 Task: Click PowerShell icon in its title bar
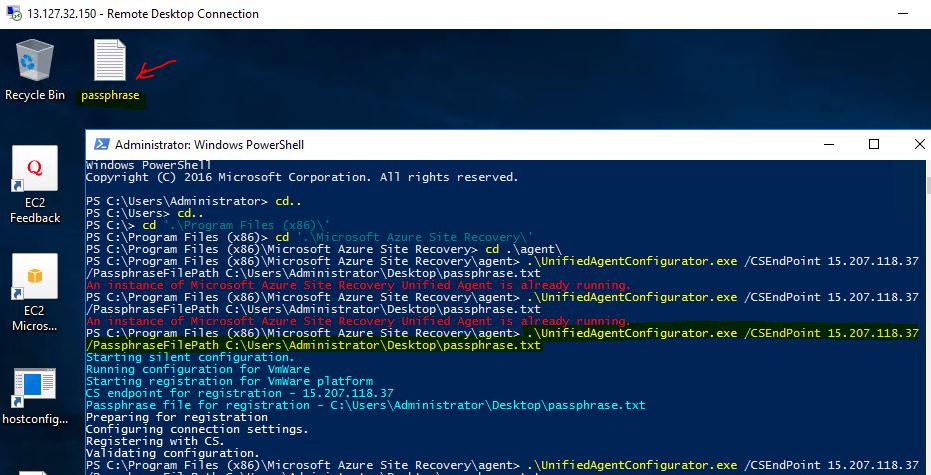point(100,144)
